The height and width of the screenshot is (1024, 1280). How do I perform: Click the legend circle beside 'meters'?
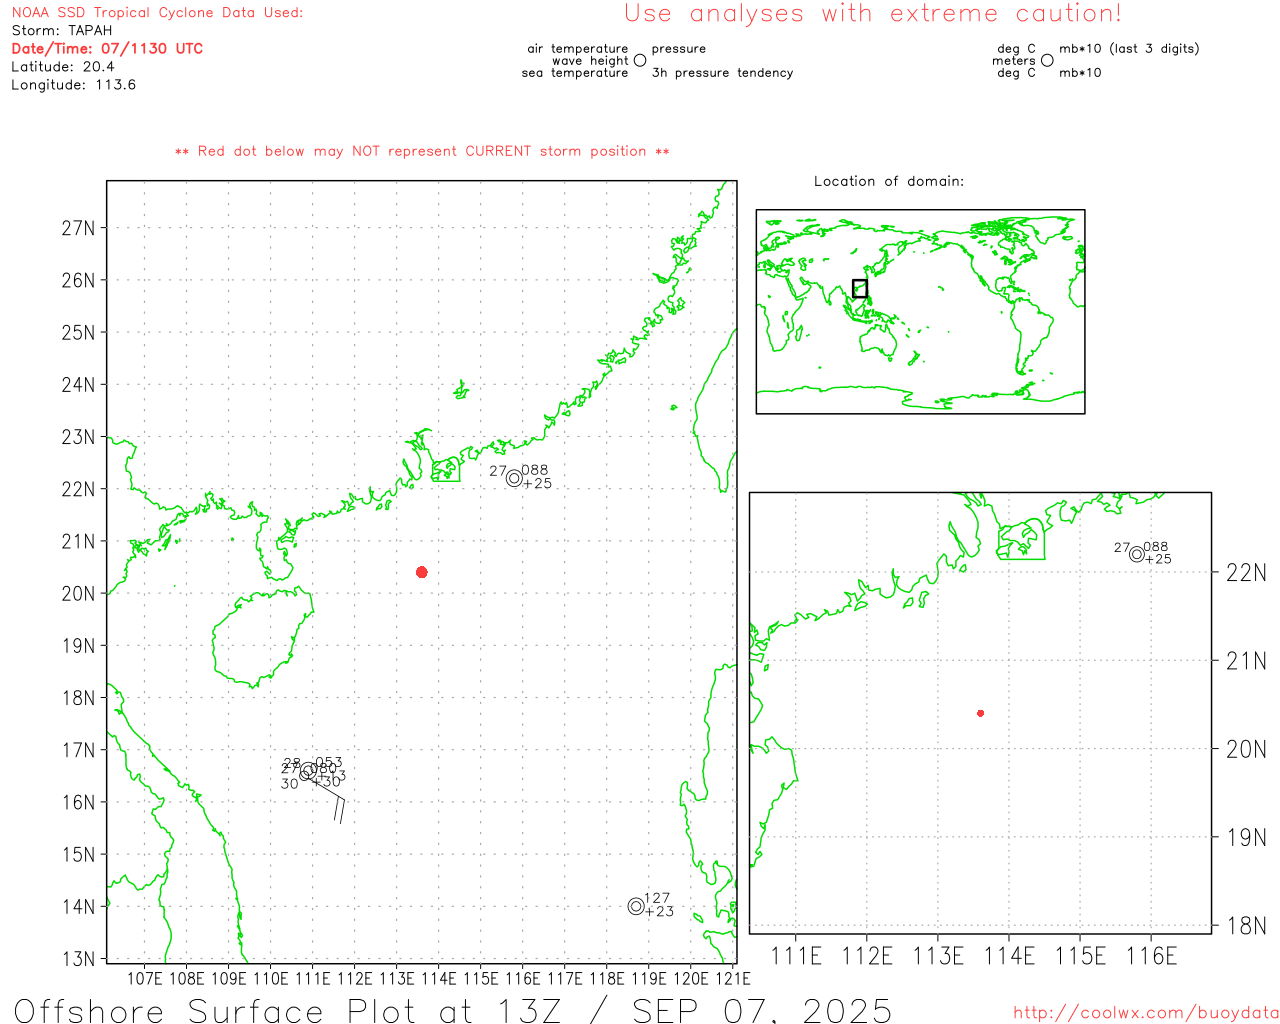[1047, 60]
